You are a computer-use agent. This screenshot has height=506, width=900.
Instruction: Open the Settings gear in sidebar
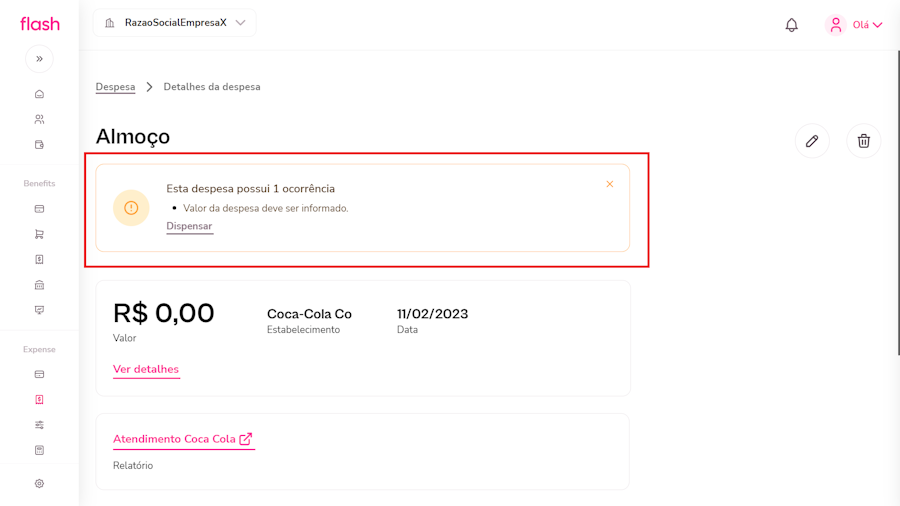coord(39,484)
